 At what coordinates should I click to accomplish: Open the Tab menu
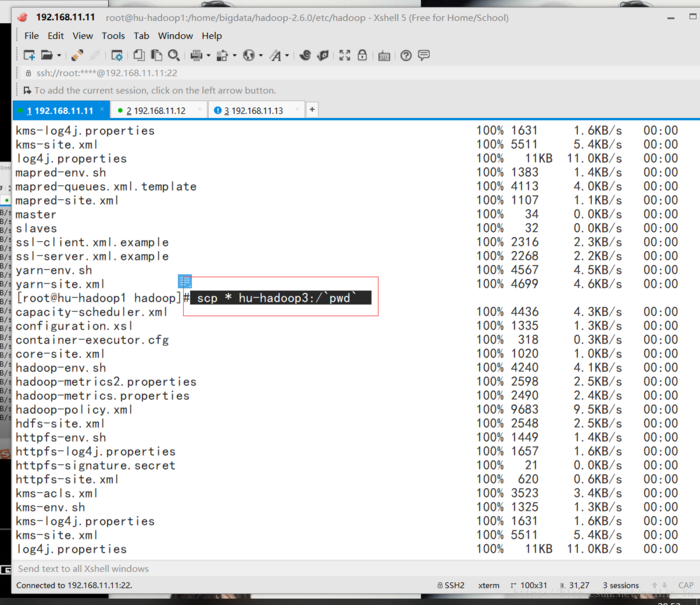[x=142, y=36]
